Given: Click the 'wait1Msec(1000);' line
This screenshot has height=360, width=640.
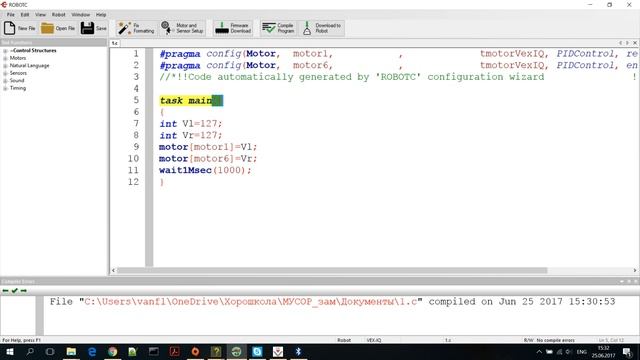Looking at the screenshot, I should click(x=205, y=170).
